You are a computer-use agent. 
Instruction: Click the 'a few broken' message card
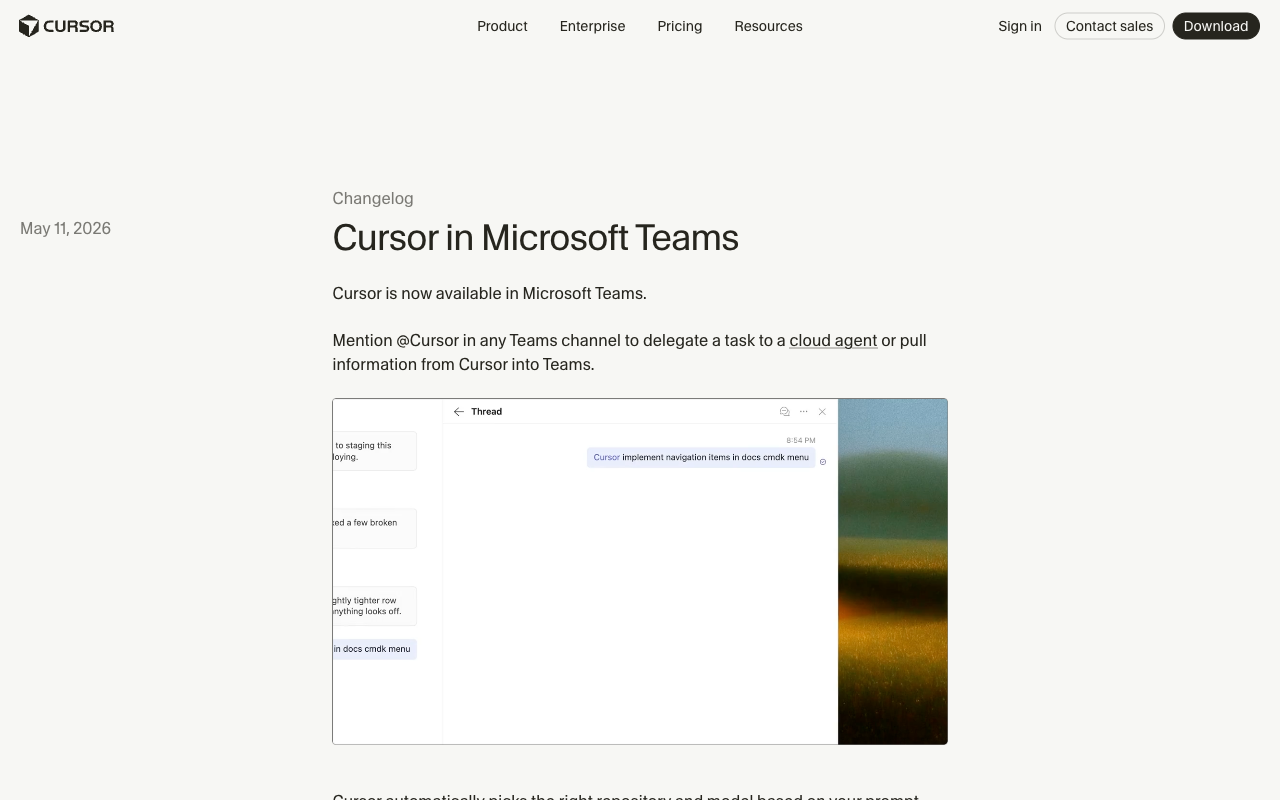(375, 528)
